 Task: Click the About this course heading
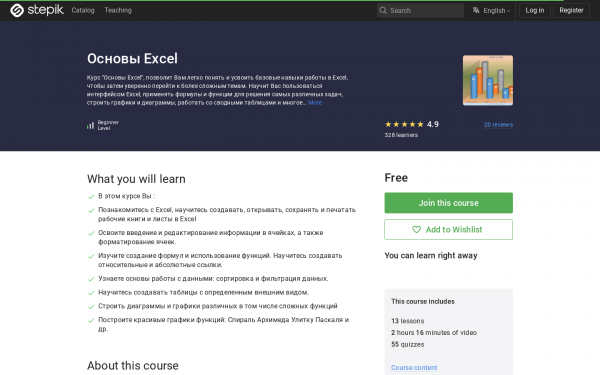(x=133, y=365)
